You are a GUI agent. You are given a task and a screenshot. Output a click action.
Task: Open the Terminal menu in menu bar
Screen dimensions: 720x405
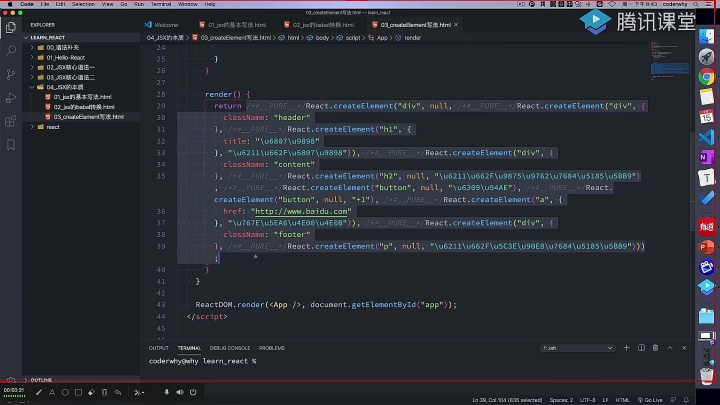point(160,4)
